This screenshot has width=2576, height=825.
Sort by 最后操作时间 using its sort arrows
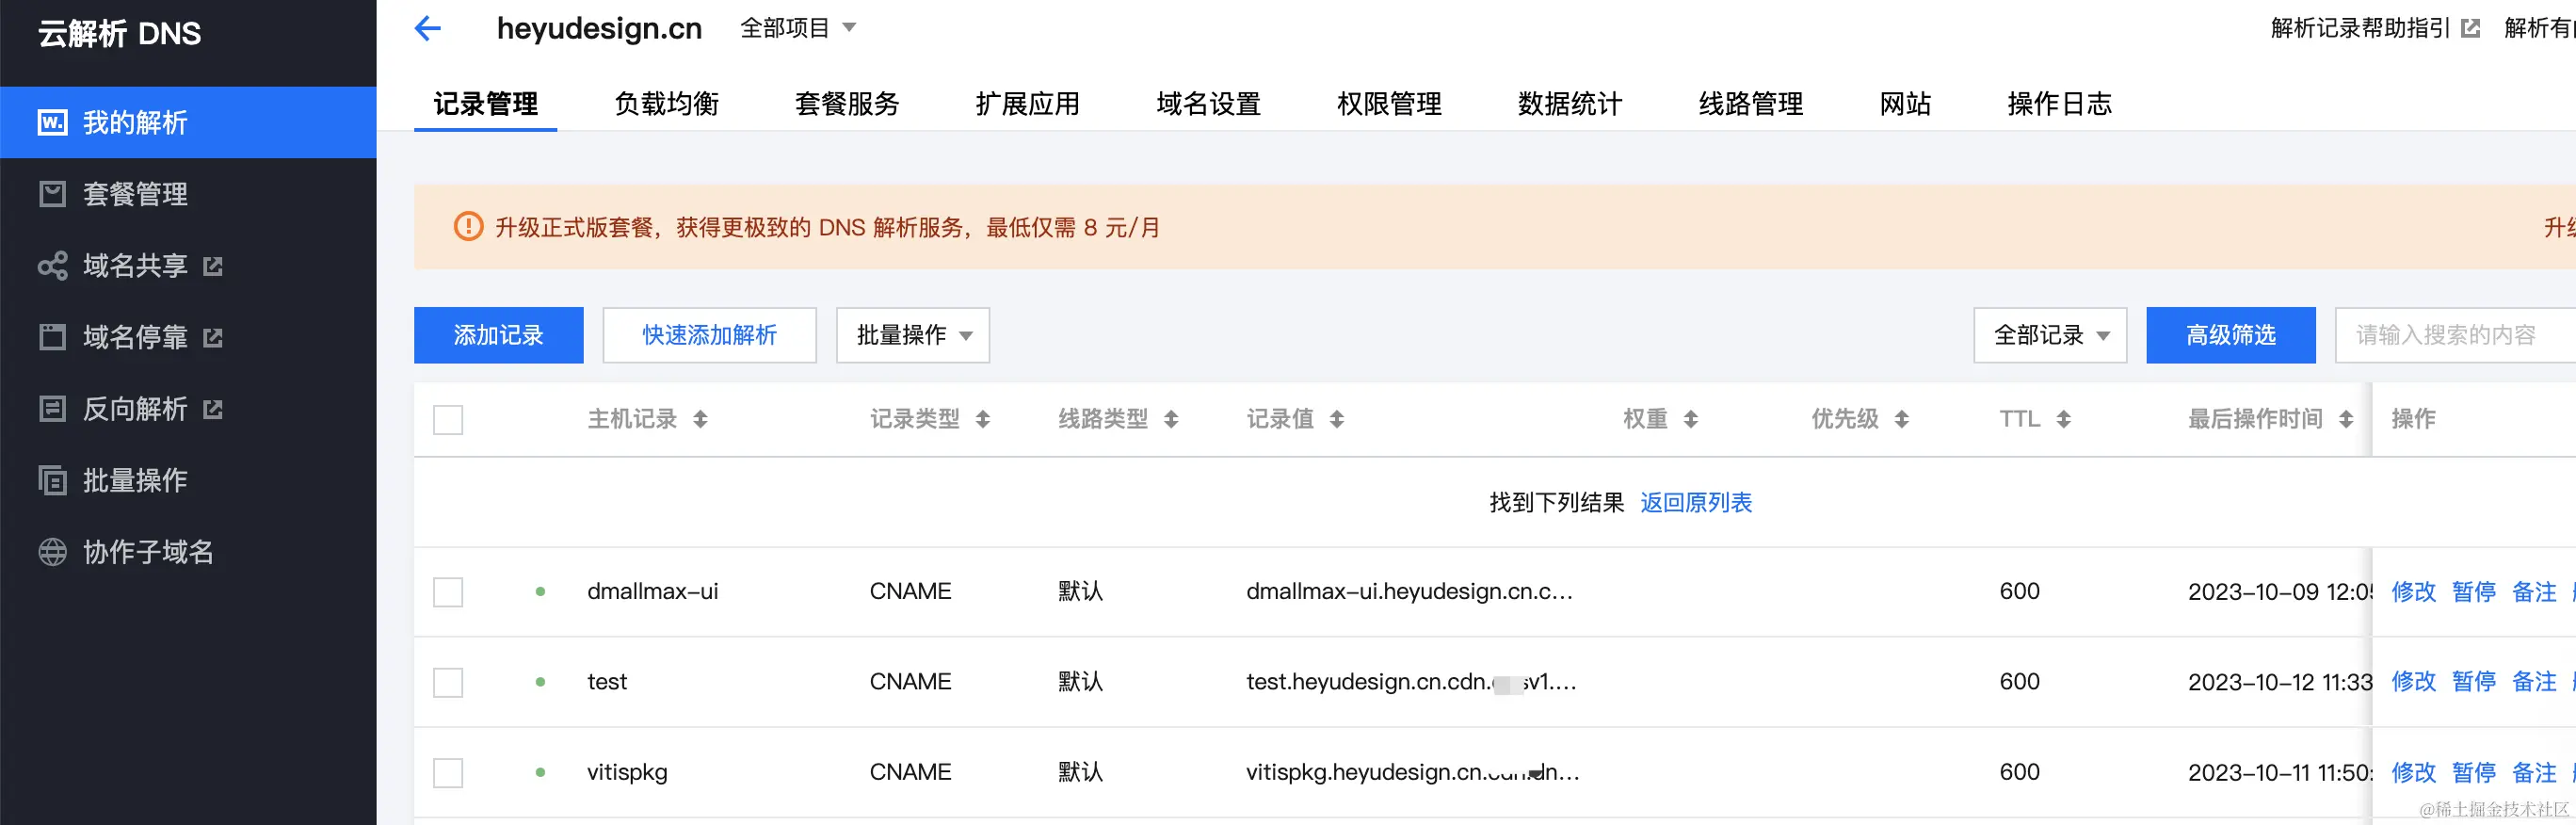pos(2346,419)
